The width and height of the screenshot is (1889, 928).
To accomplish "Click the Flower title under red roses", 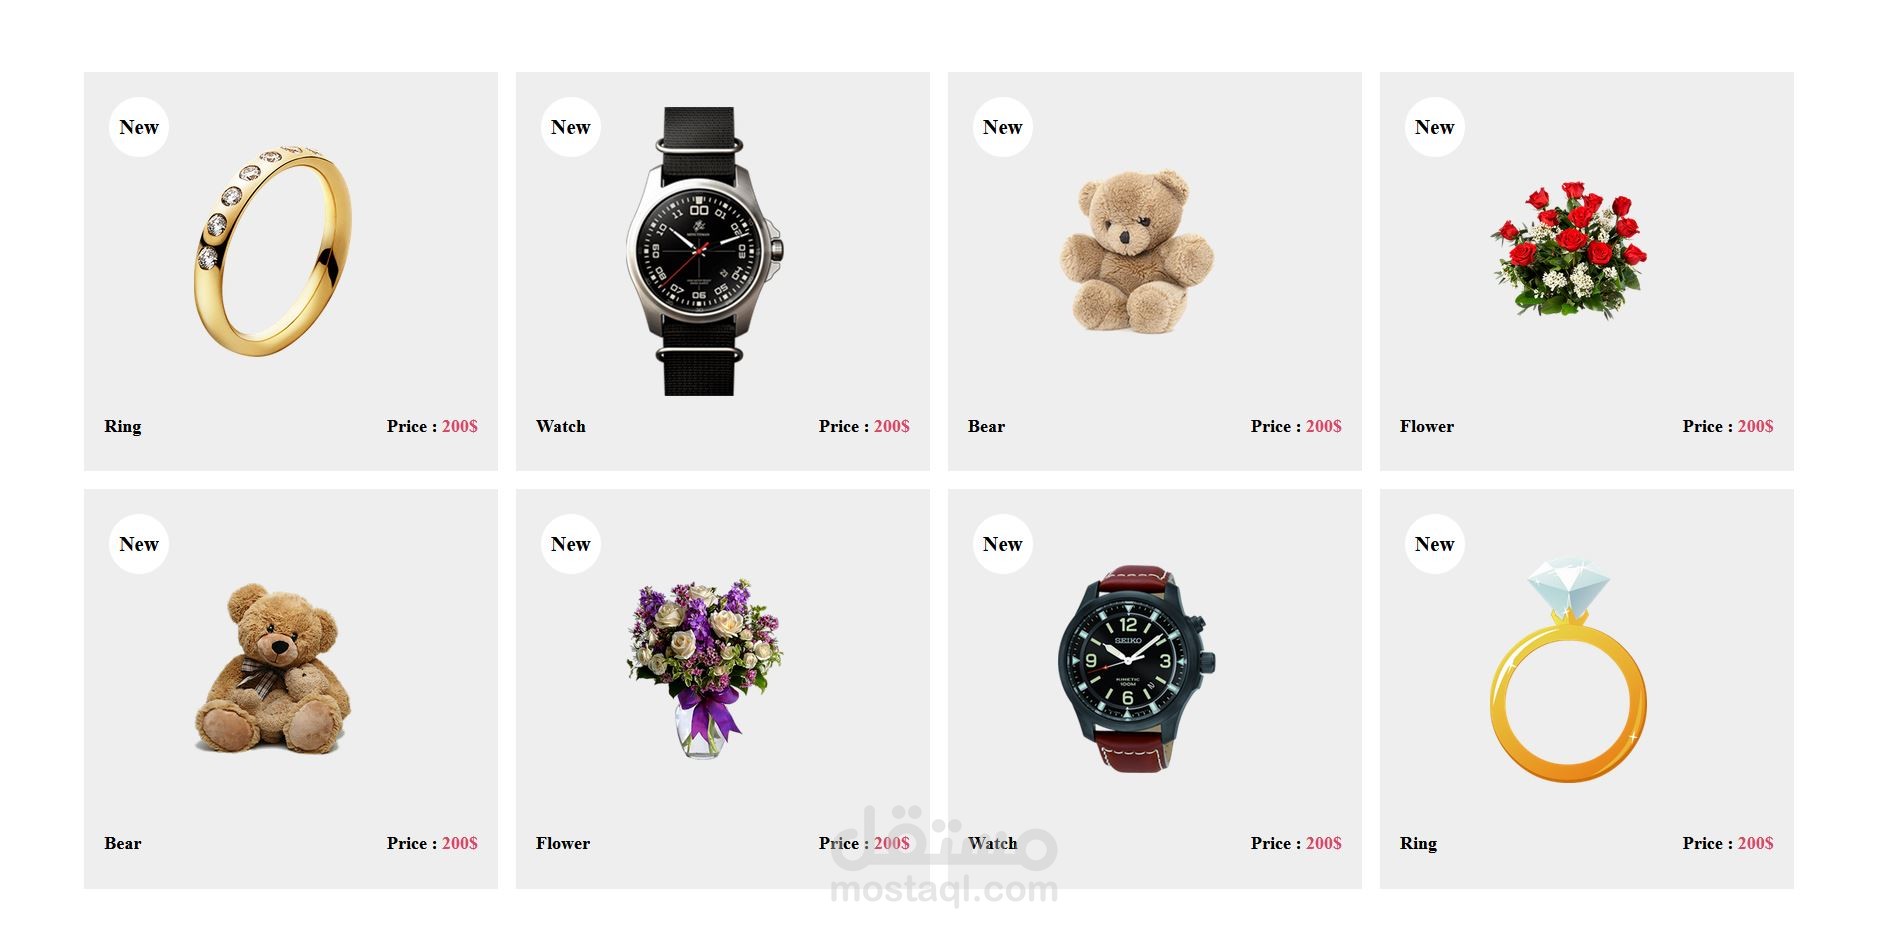I will click(x=1427, y=426).
